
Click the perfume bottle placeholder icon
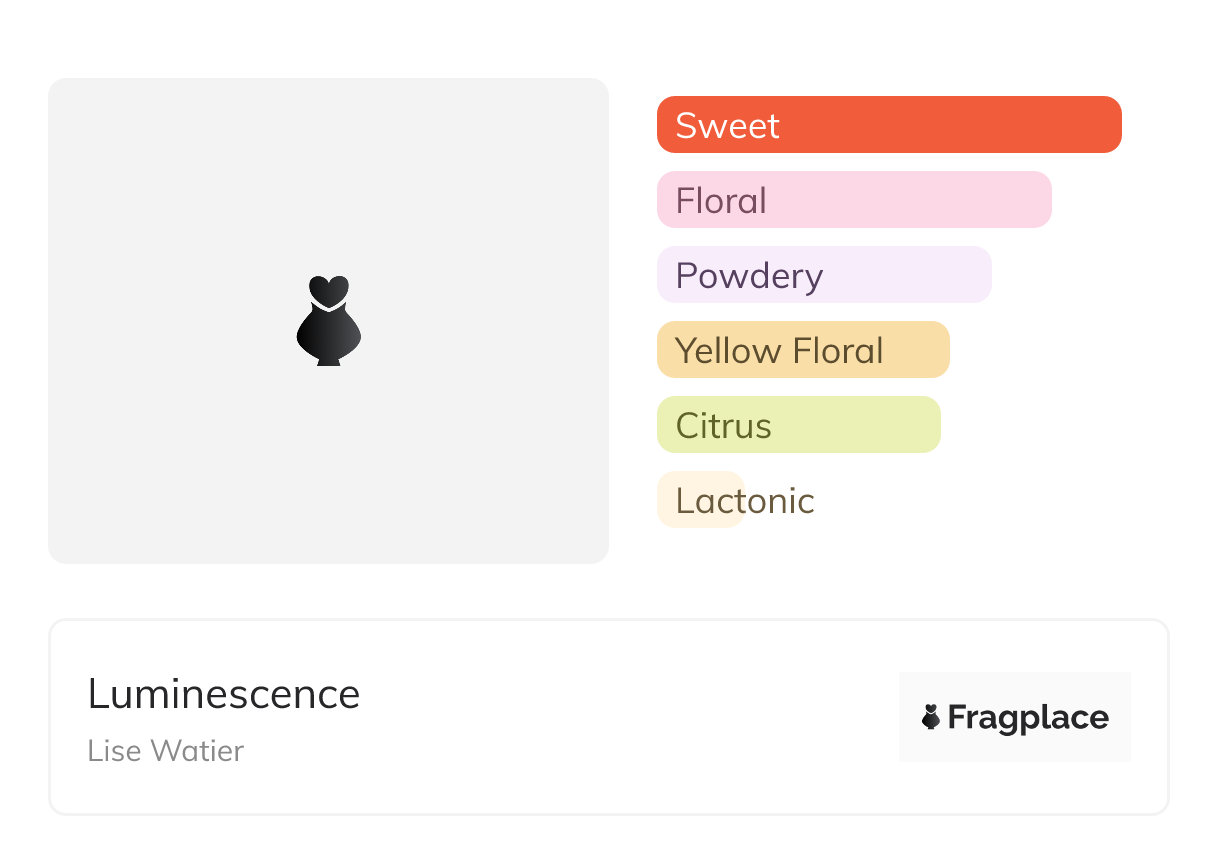[x=328, y=320]
